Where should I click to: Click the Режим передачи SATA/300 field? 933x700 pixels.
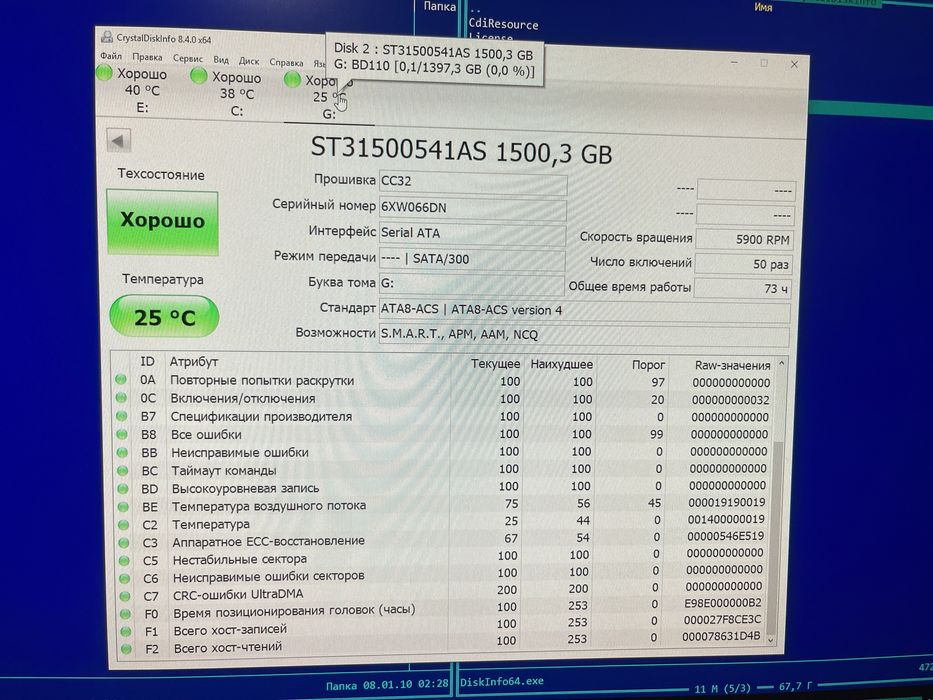coord(472,259)
